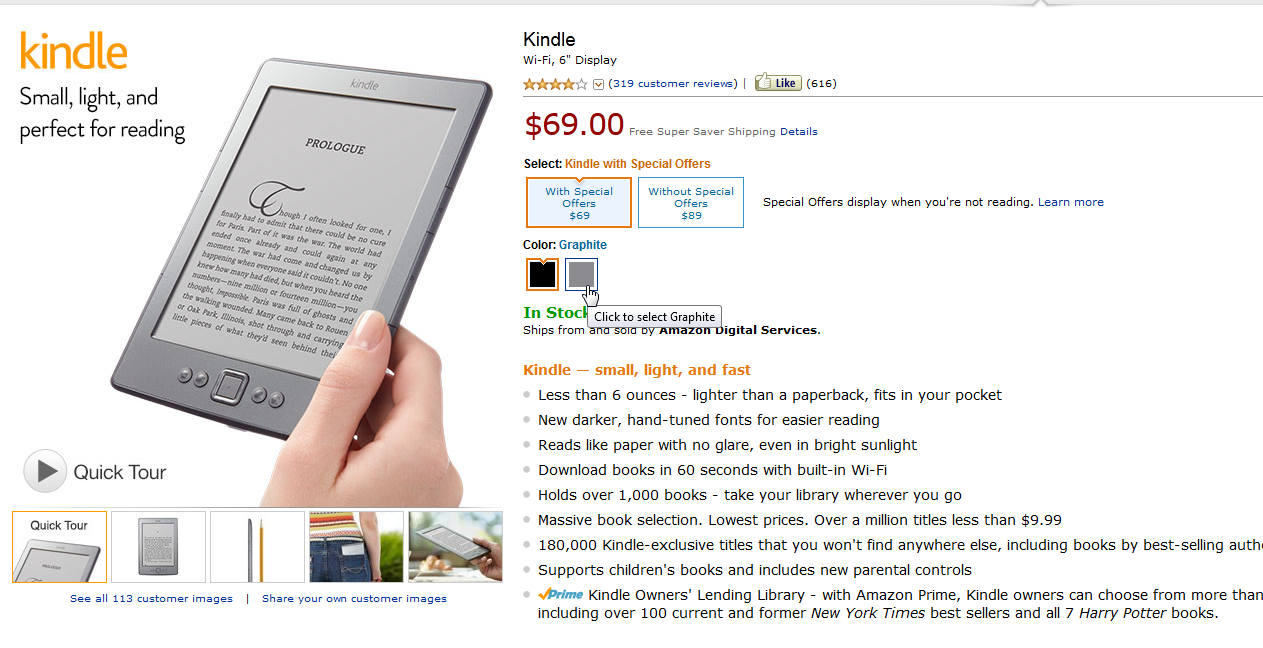This screenshot has width=1263, height=648.
Task: Click Share your own customer images
Action: coord(354,599)
